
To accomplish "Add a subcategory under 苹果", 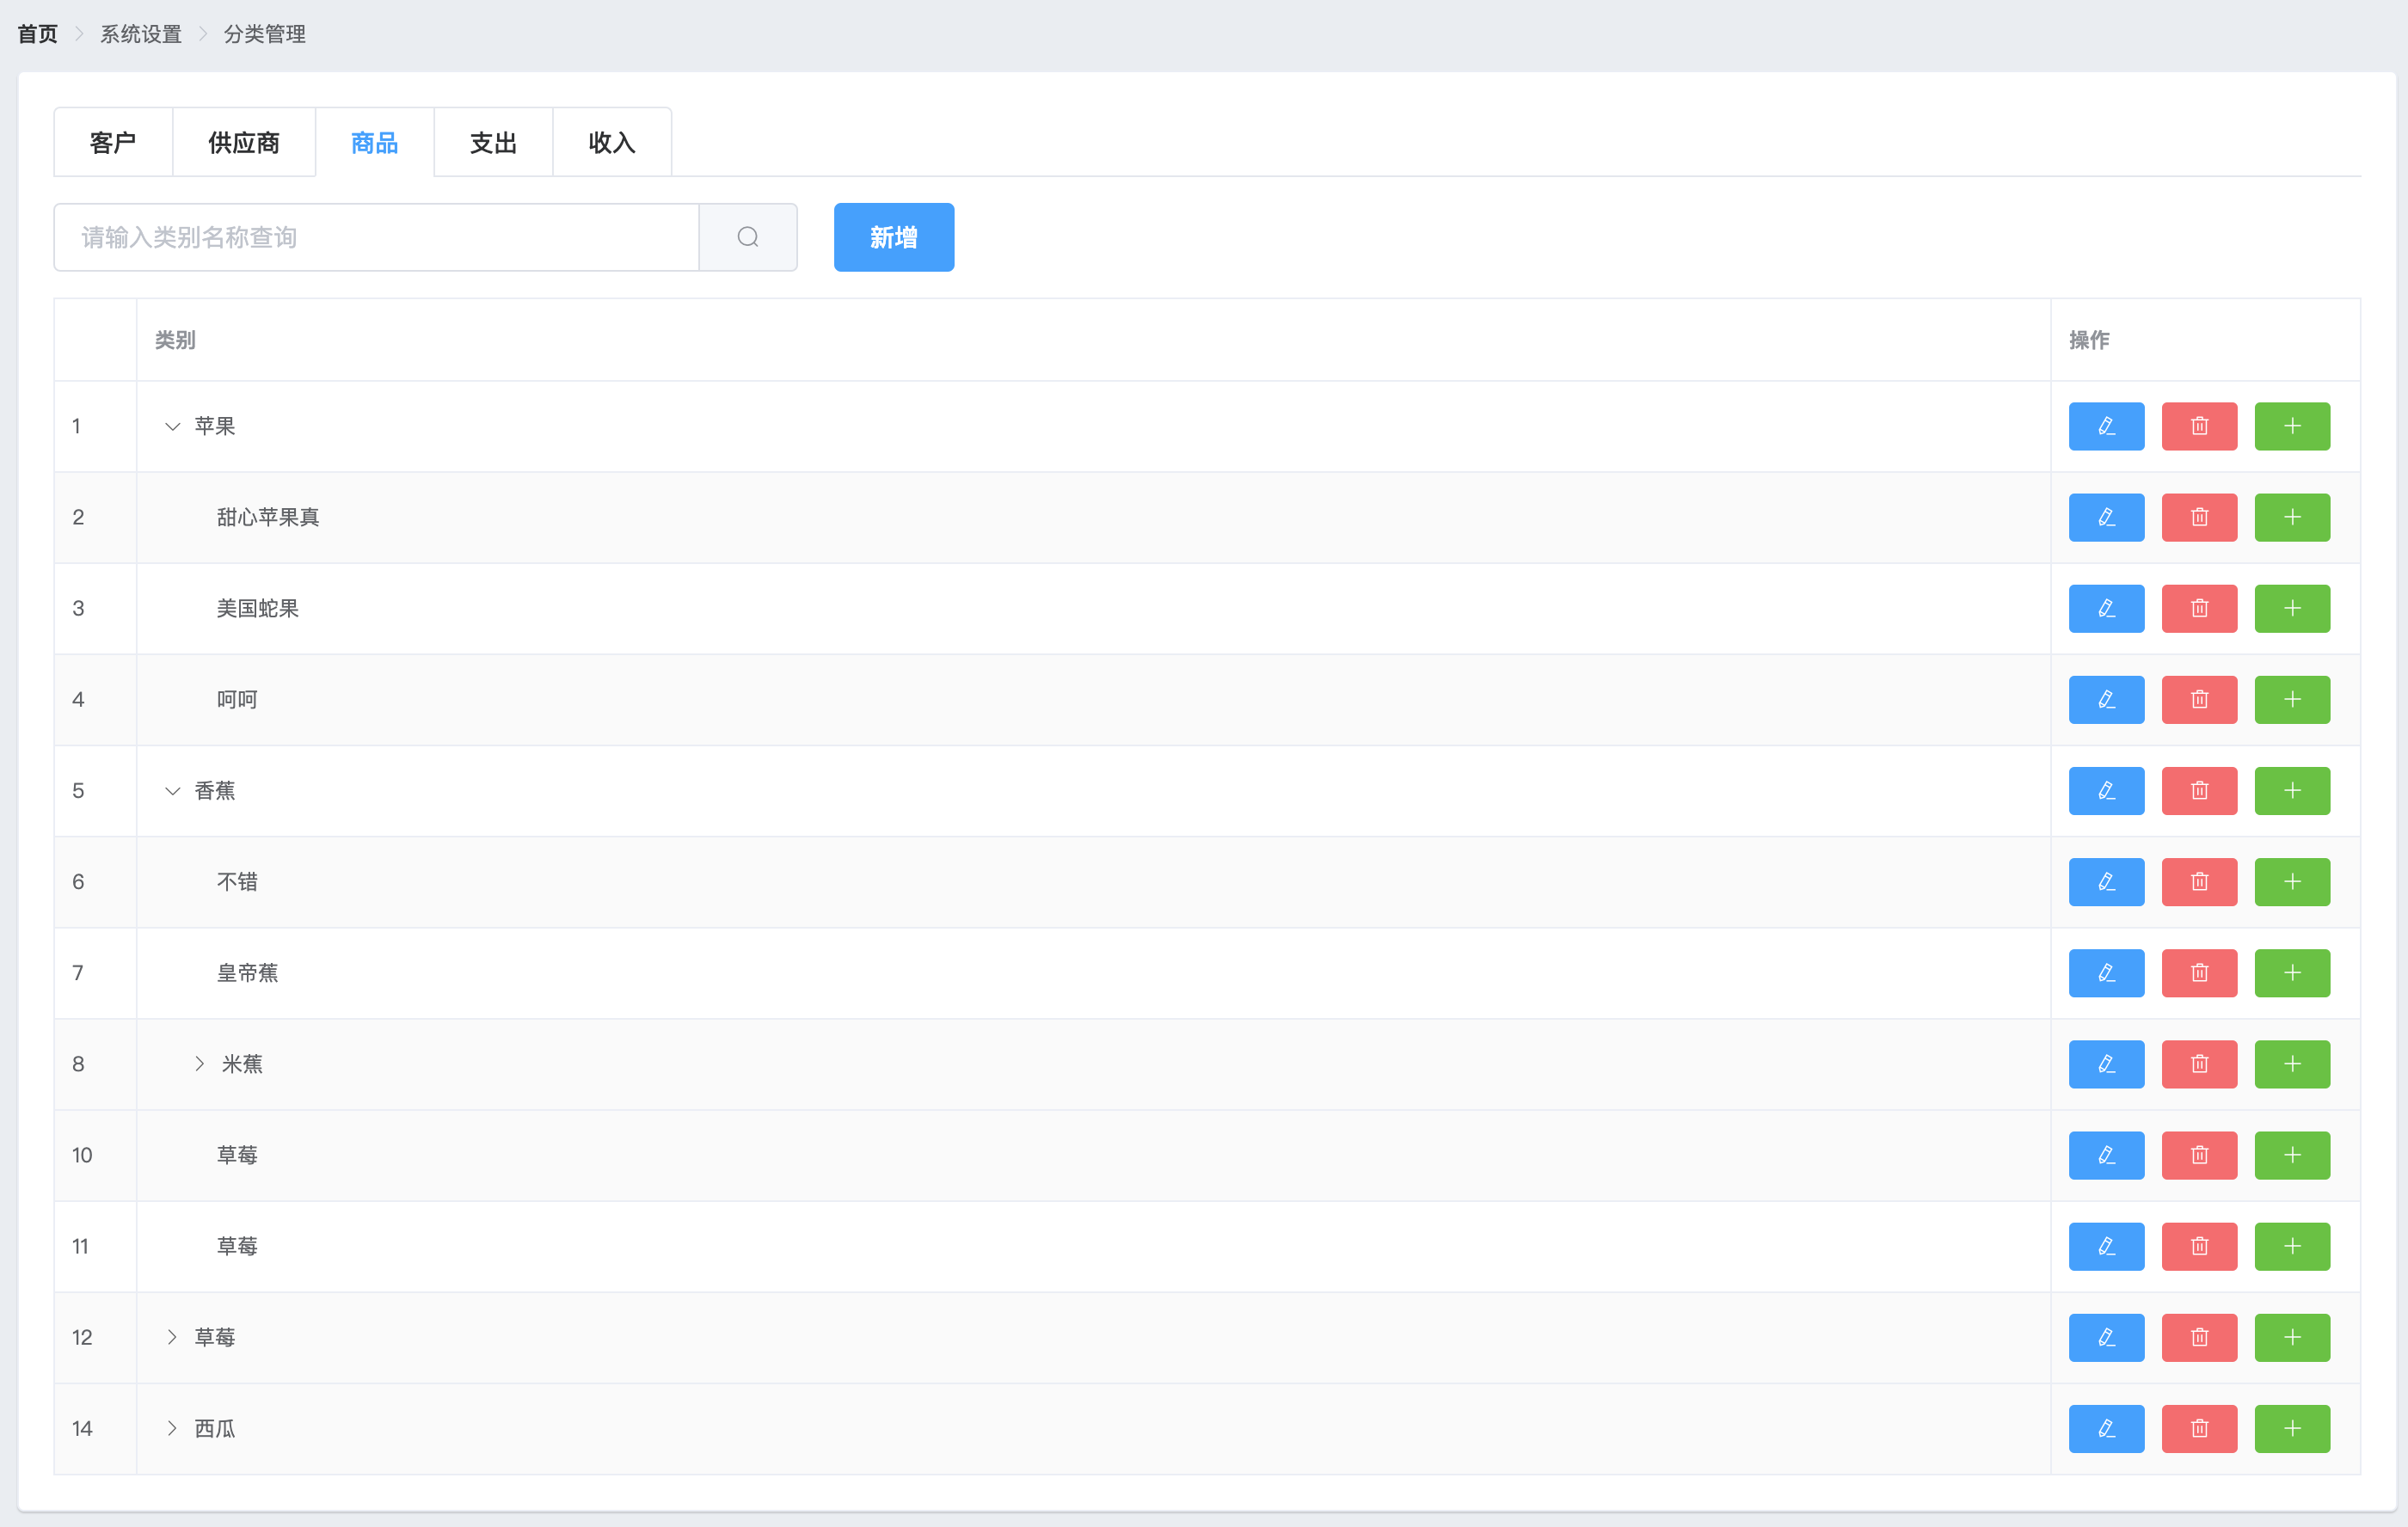I will pos(2292,426).
